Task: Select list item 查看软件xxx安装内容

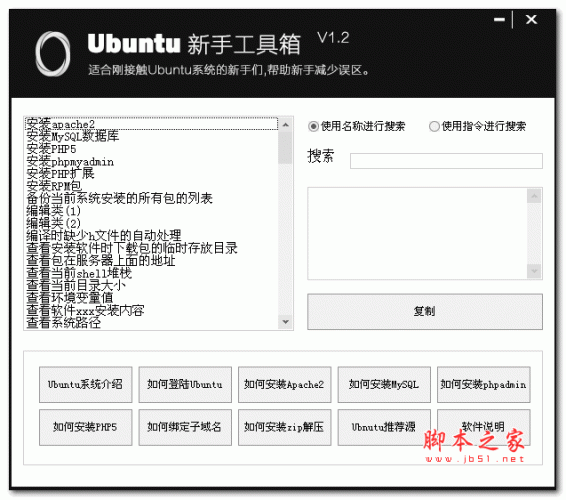Action: pyautogui.click(x=152, y=310)
